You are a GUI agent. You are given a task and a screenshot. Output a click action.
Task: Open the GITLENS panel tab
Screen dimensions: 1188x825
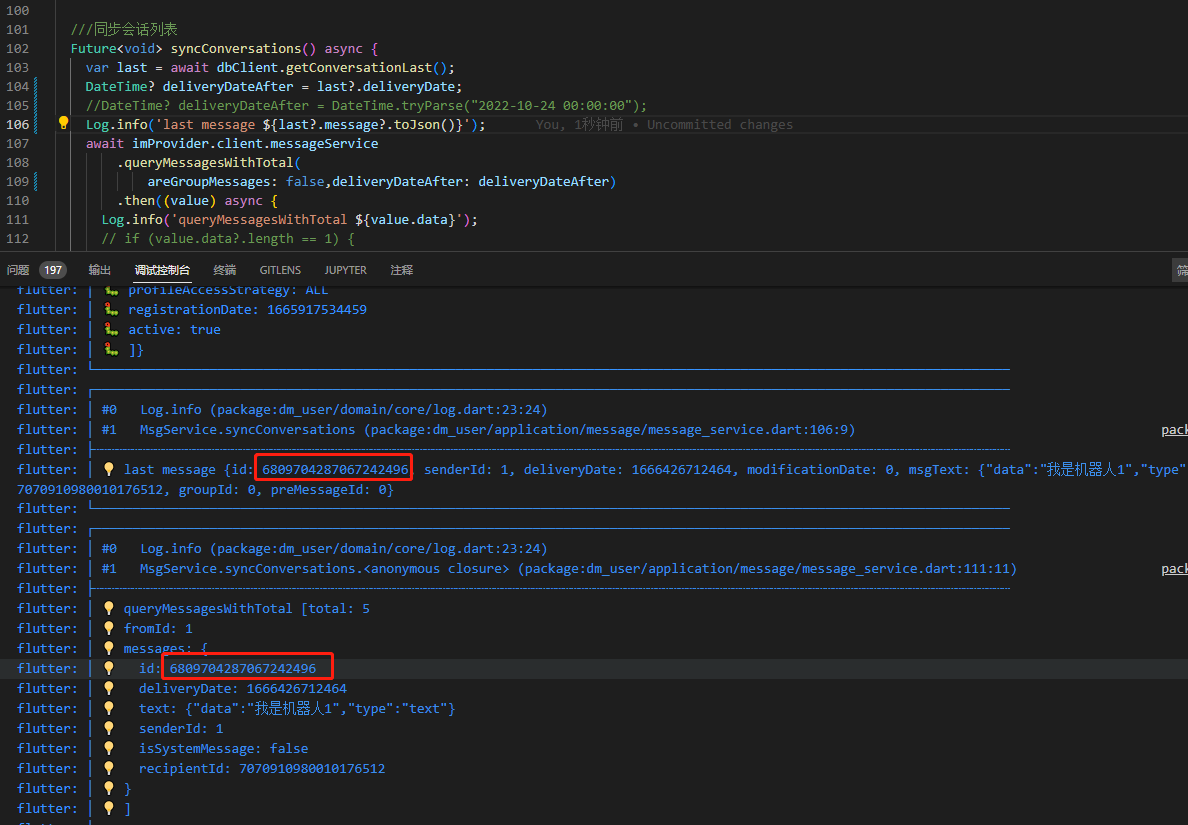click(279, 269)
